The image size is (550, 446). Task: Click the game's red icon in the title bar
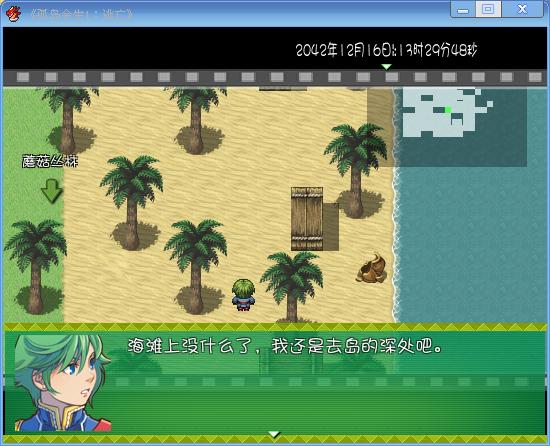coord(13,14)
